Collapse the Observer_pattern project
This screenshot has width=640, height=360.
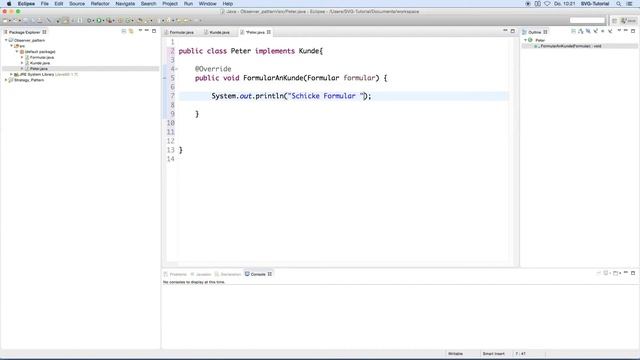(x=6, y=40)
